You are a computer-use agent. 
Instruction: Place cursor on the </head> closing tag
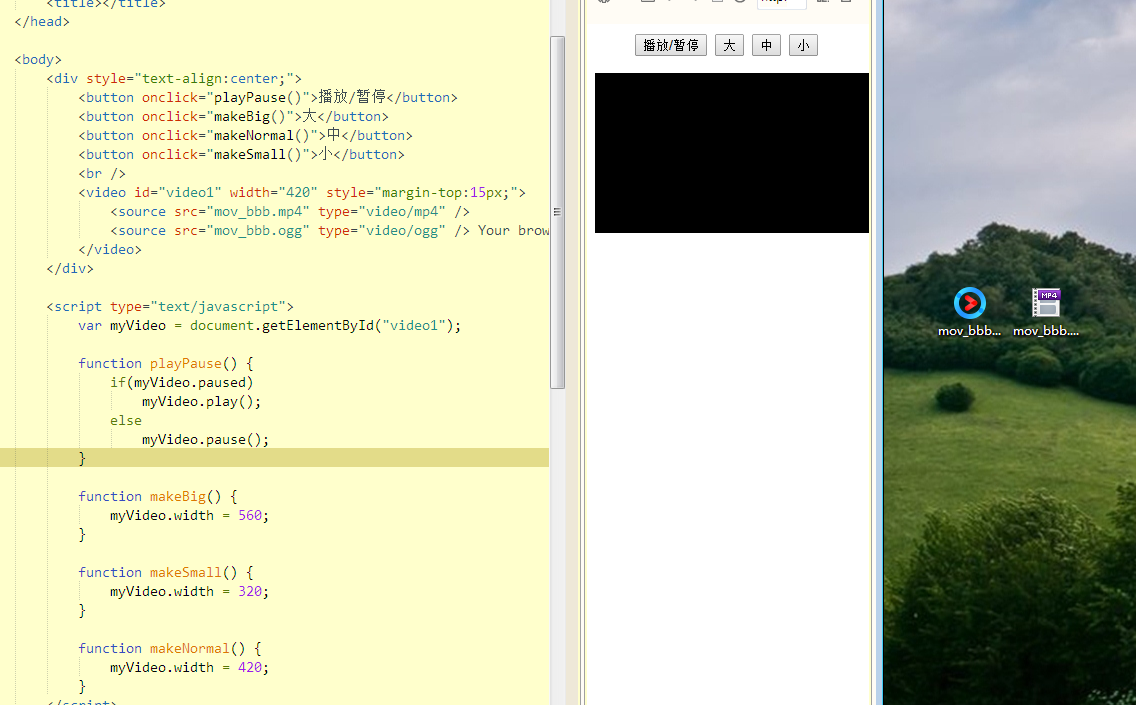42,22
